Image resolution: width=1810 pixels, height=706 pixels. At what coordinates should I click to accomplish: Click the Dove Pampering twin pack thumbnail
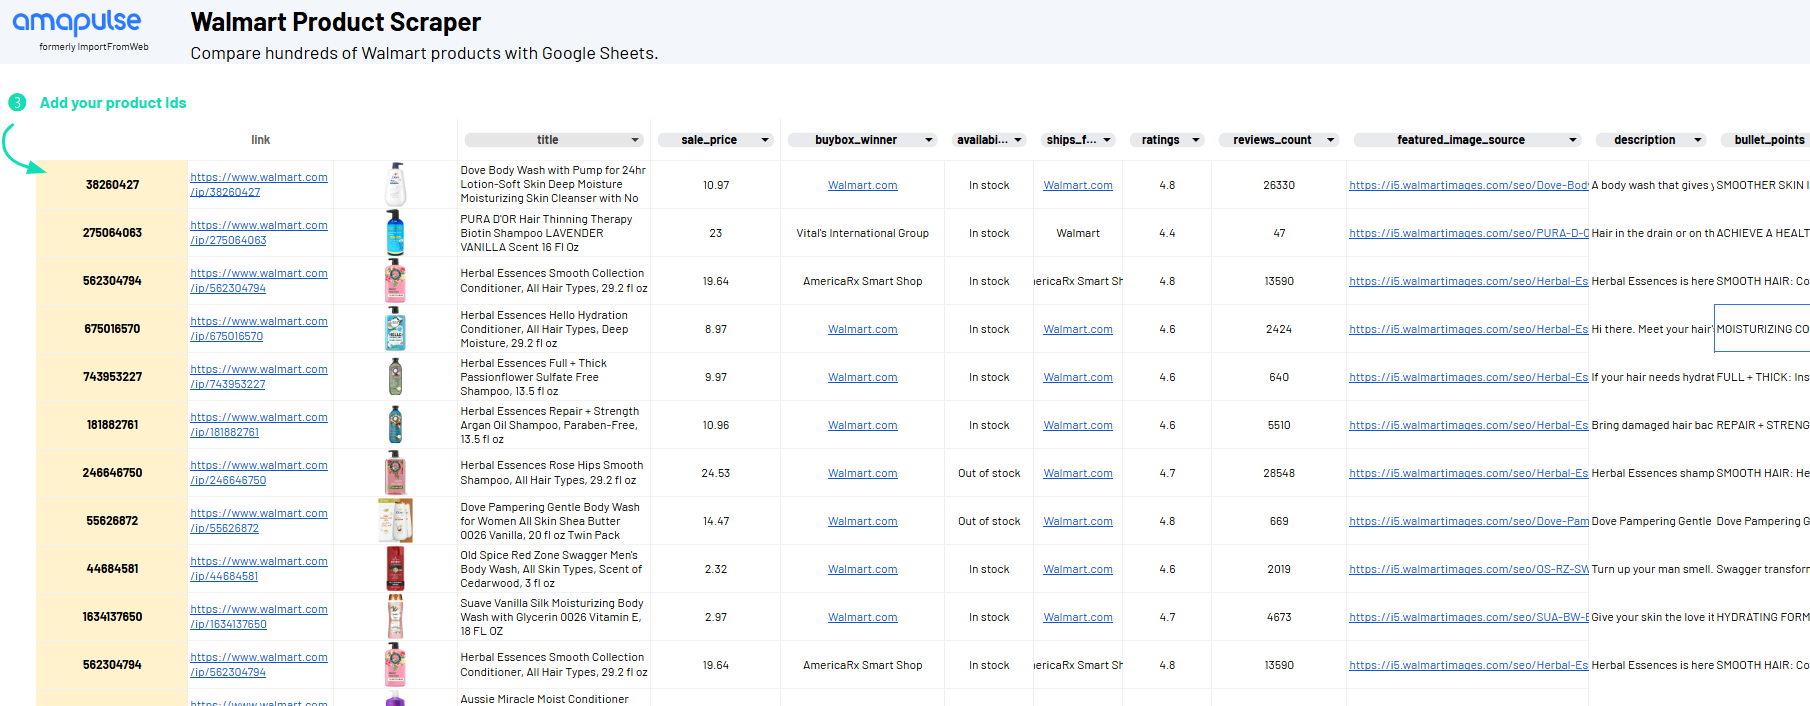coord(396,521)
